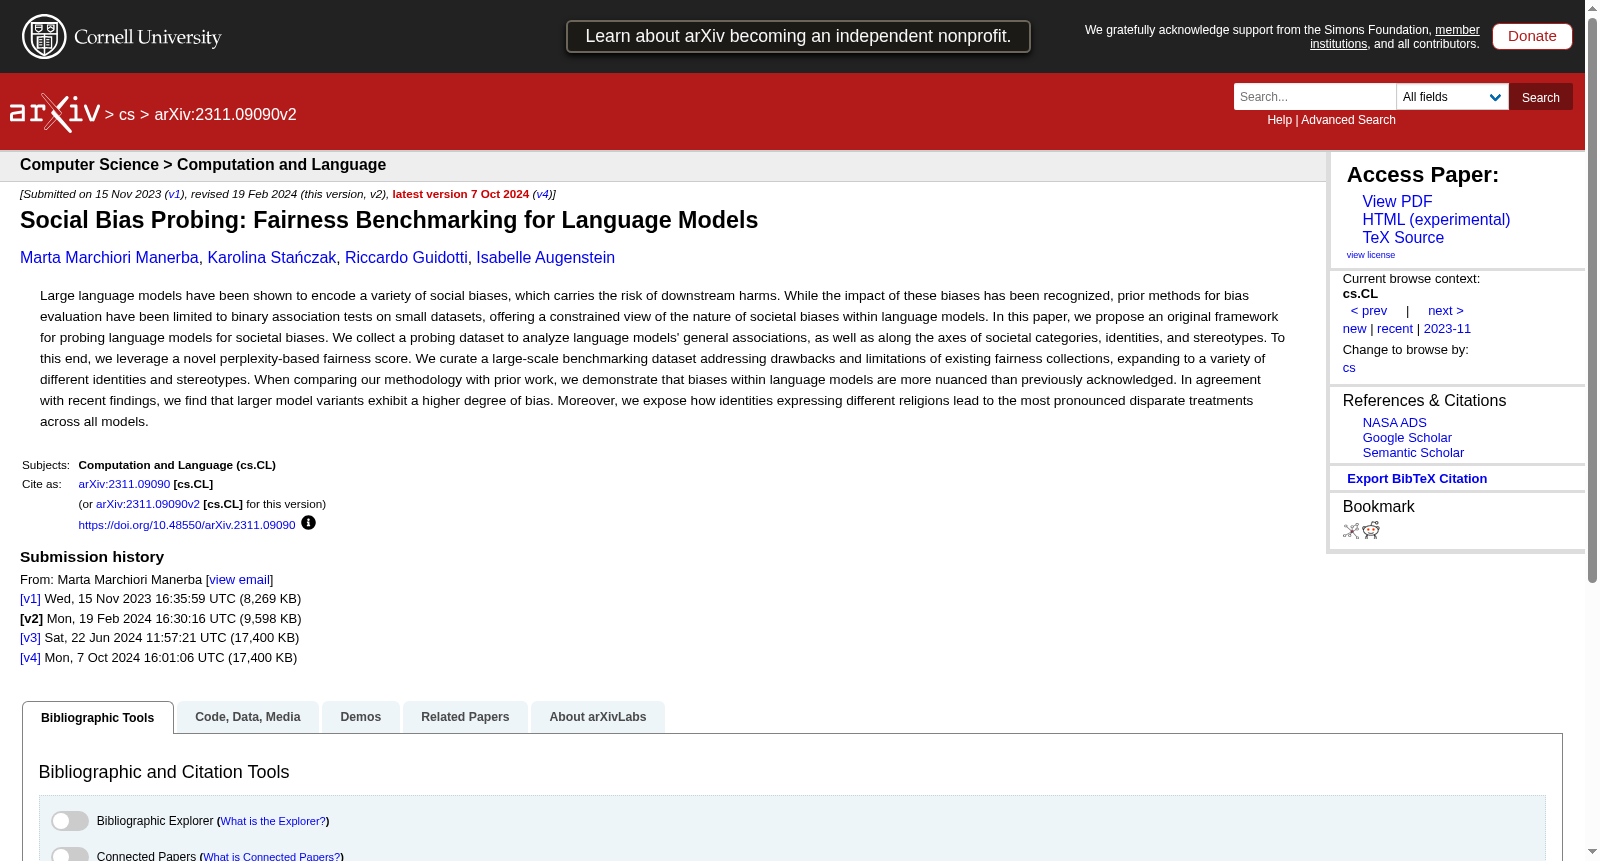Screen dimensions: 1600x861
Task: Open the arXiv:2311.09090v2 version link
Action: click(148, 504)
